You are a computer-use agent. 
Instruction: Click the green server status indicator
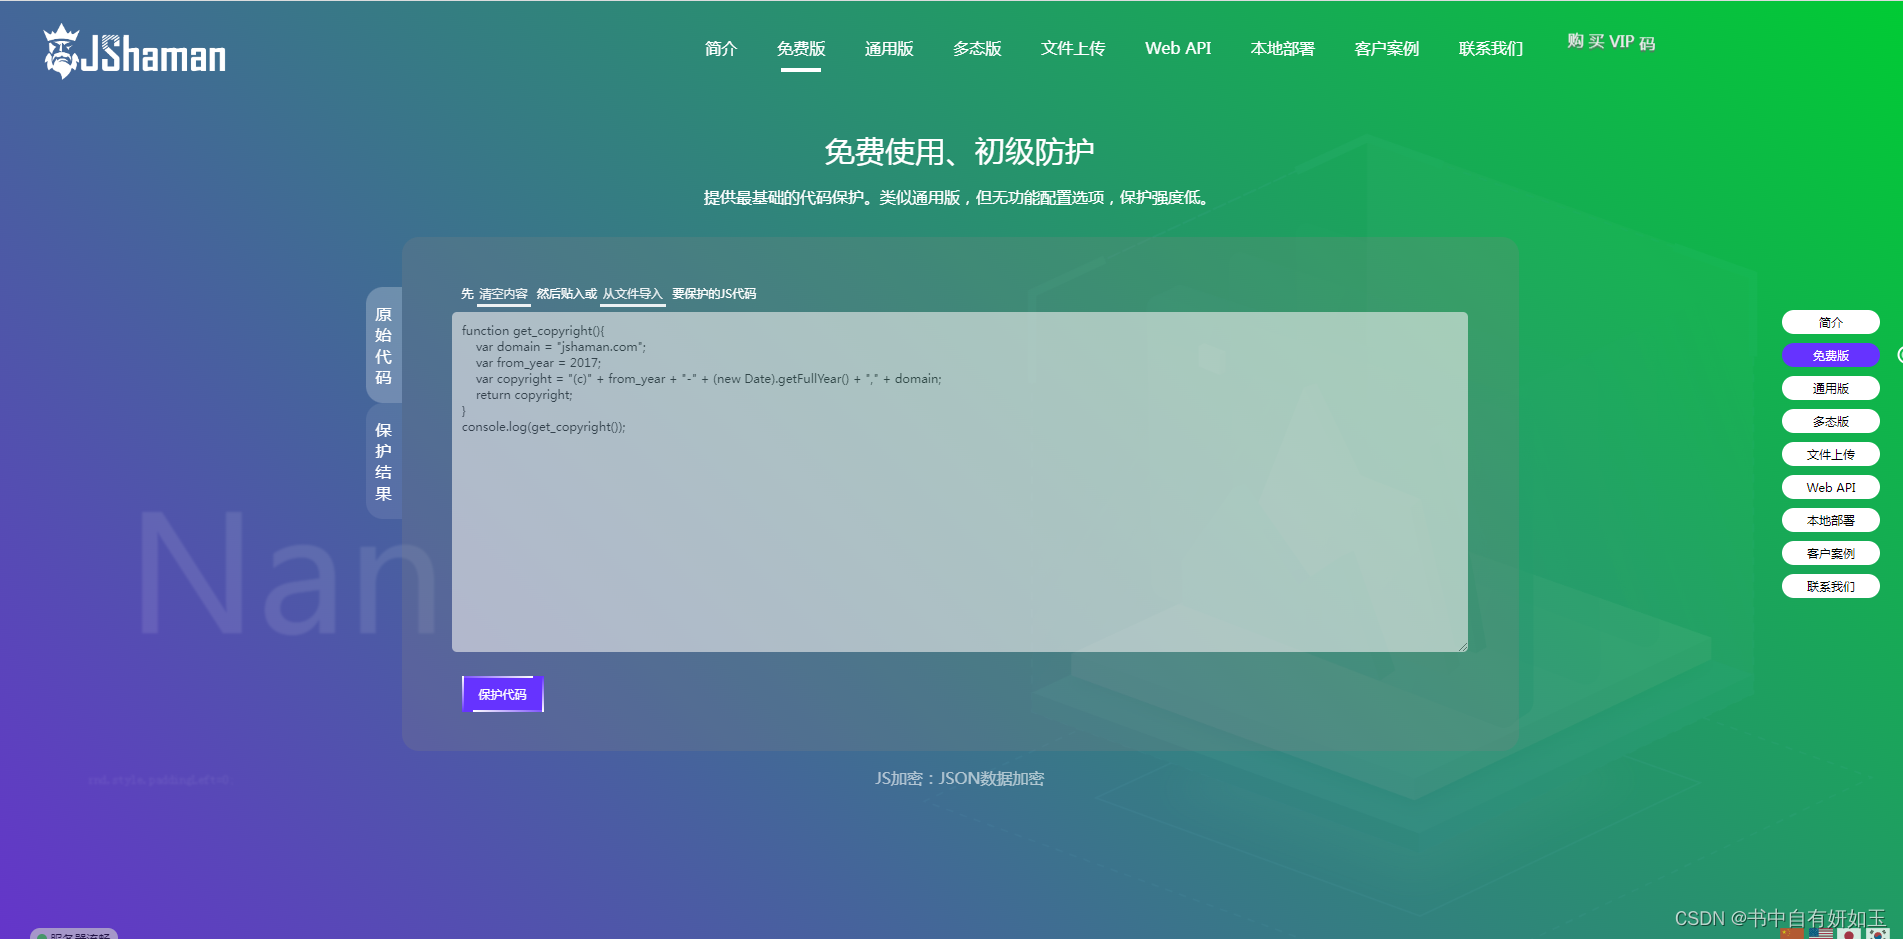tap(40, 936)
